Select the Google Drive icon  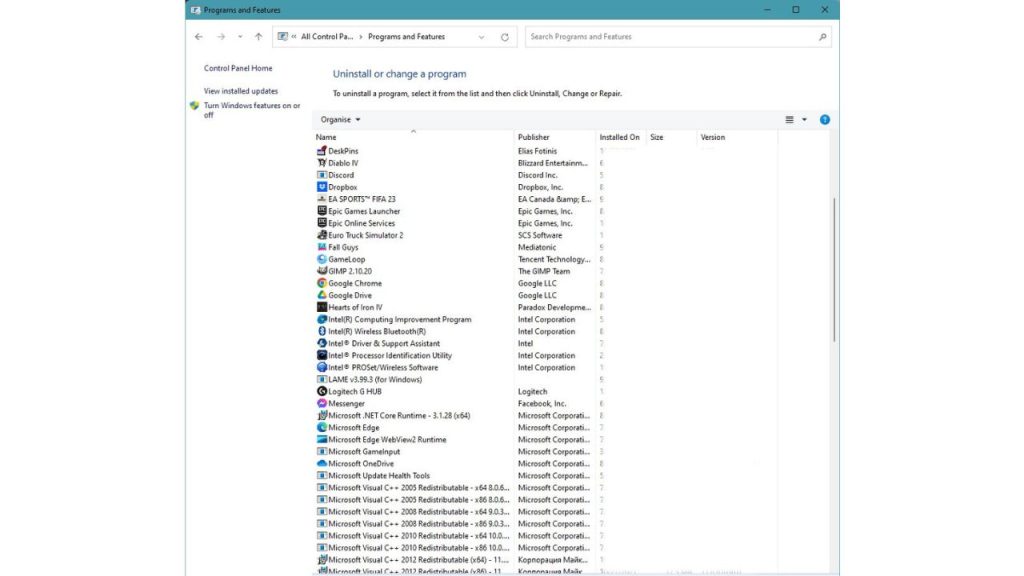point(321,295)
